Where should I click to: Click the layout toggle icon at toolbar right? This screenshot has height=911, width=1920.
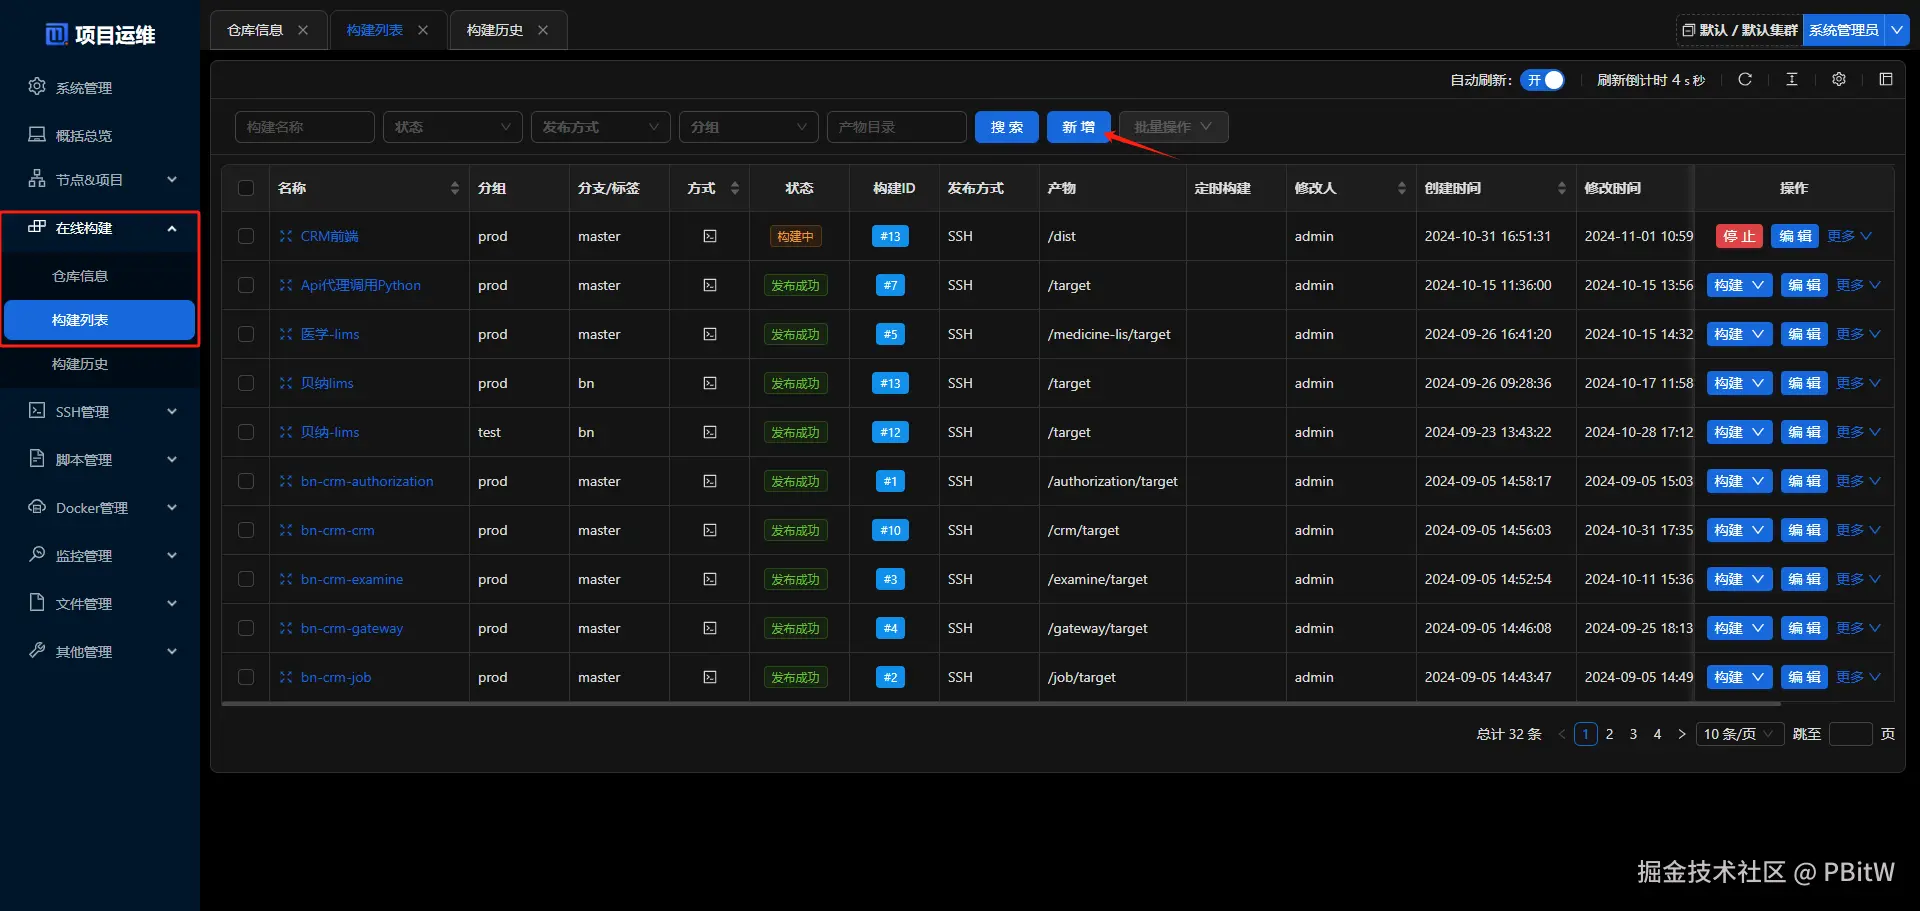(x=1886, y=79)
